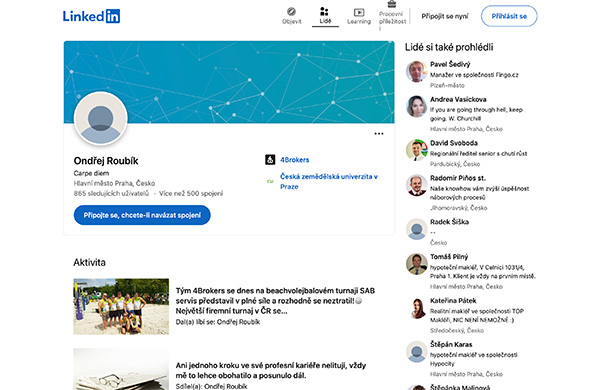Open the 4Brokers company link

(294, 160)
